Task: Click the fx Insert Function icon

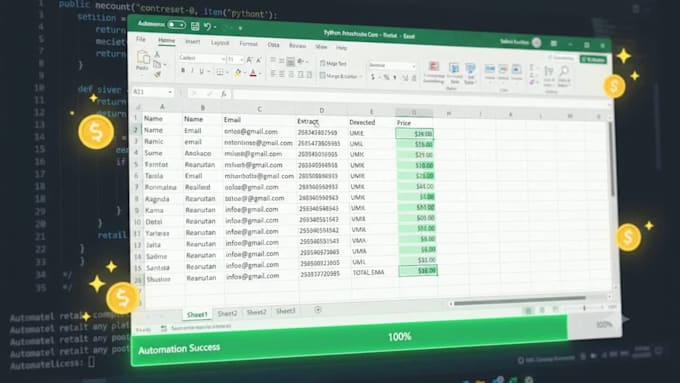Action: (224, 93)
